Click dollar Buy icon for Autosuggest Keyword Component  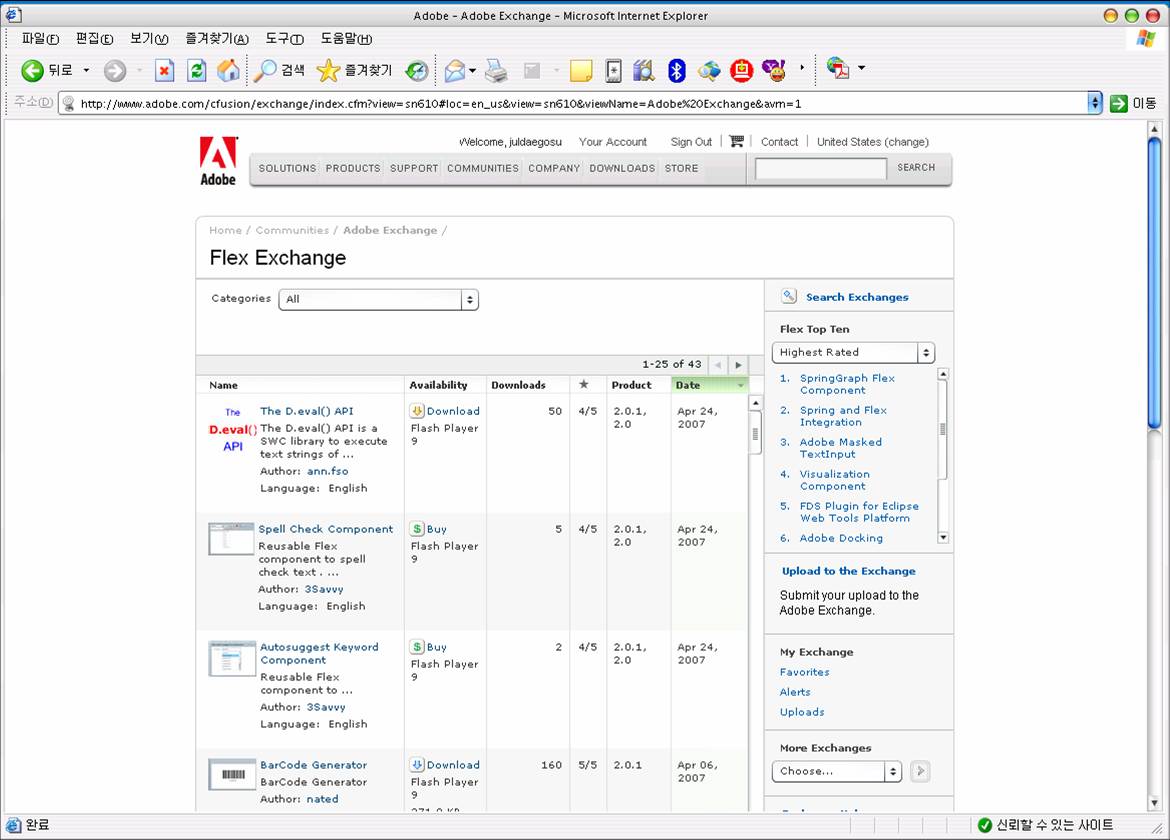pos(417,646)
